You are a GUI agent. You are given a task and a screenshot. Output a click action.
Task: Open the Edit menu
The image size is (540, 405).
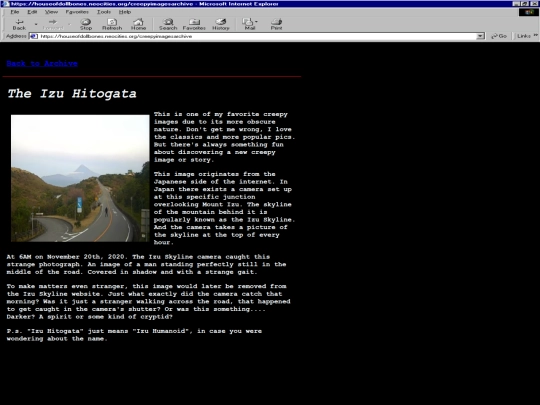coord(32,12)
